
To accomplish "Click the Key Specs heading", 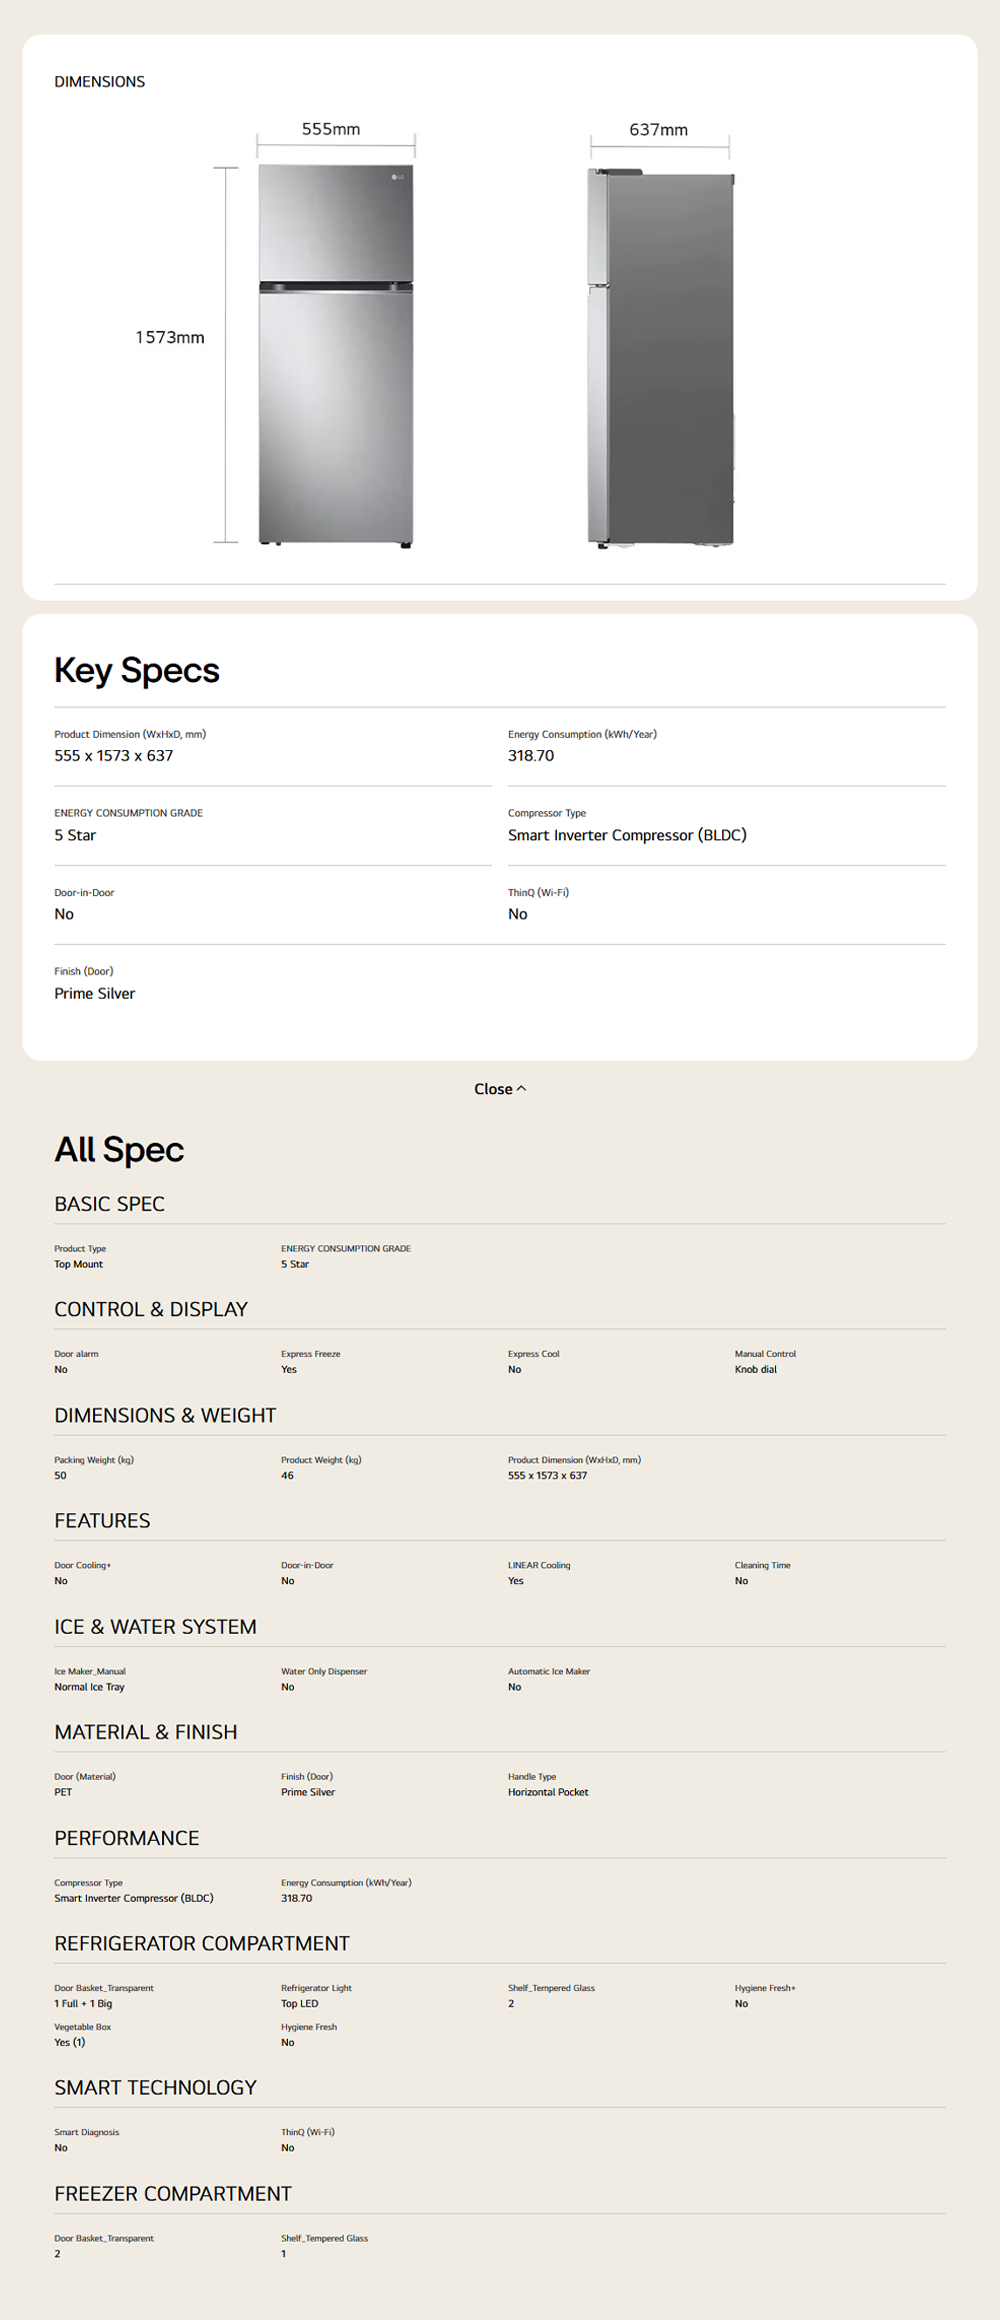I will pos(137,670).
